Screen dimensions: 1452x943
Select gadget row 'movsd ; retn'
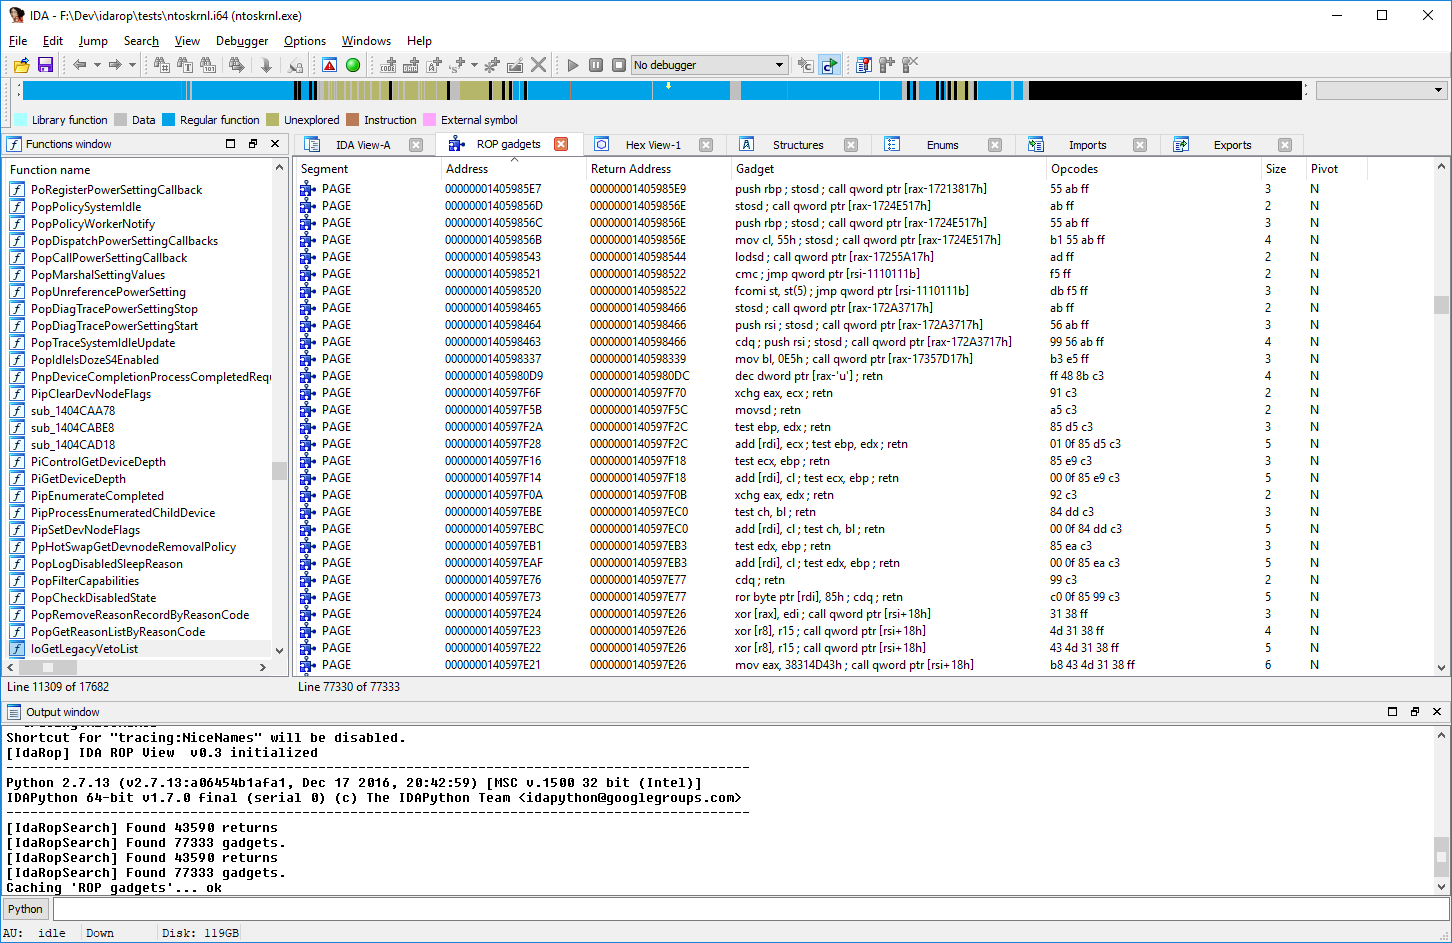tap(865, 410)
